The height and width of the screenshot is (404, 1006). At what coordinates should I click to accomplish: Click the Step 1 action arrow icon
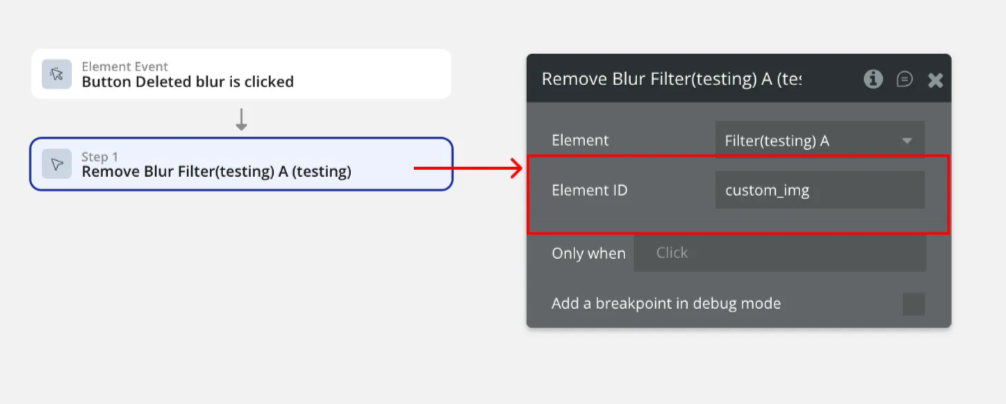point(56,164)
